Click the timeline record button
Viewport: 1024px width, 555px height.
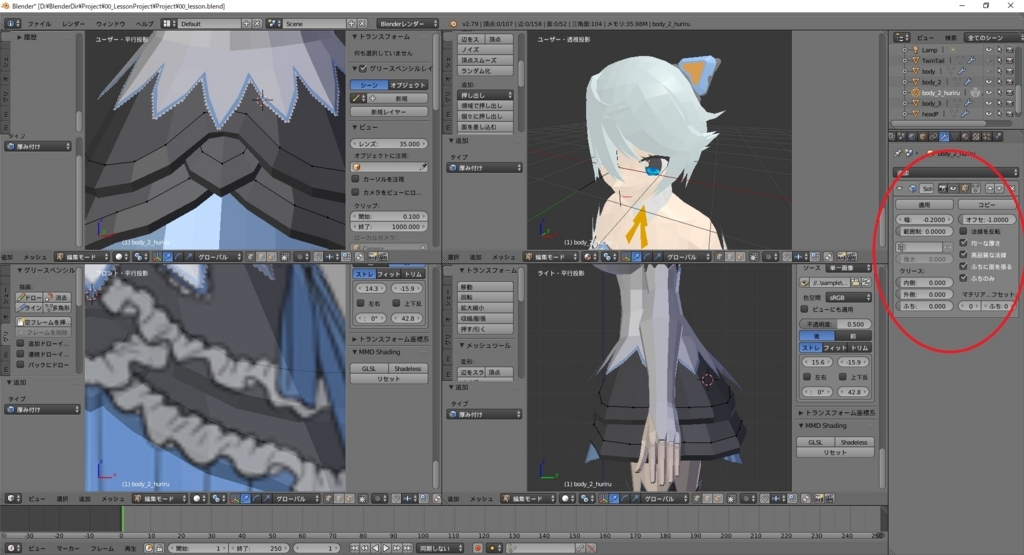pos(477,548)
